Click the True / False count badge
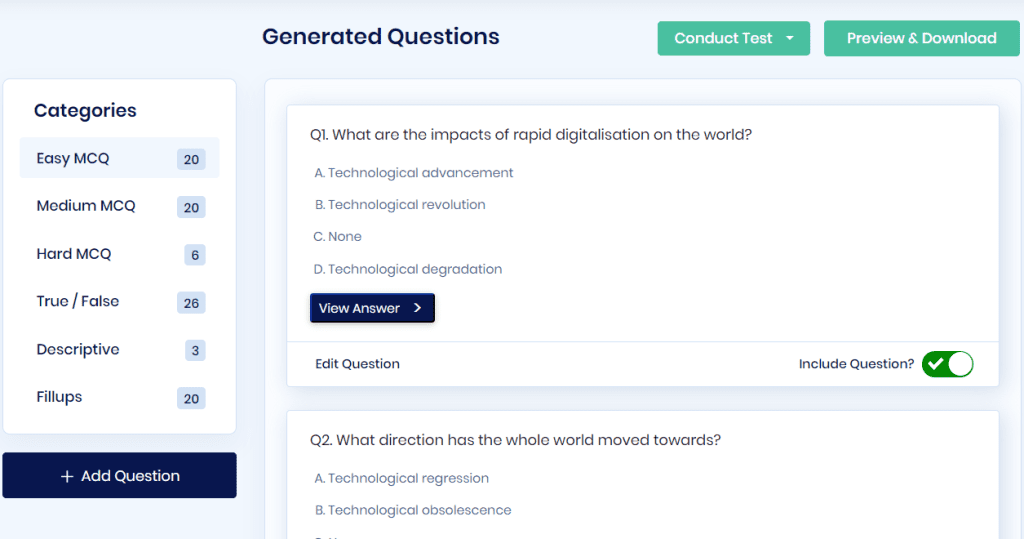This screenshot has width=1024, height=539. [191, 302]
